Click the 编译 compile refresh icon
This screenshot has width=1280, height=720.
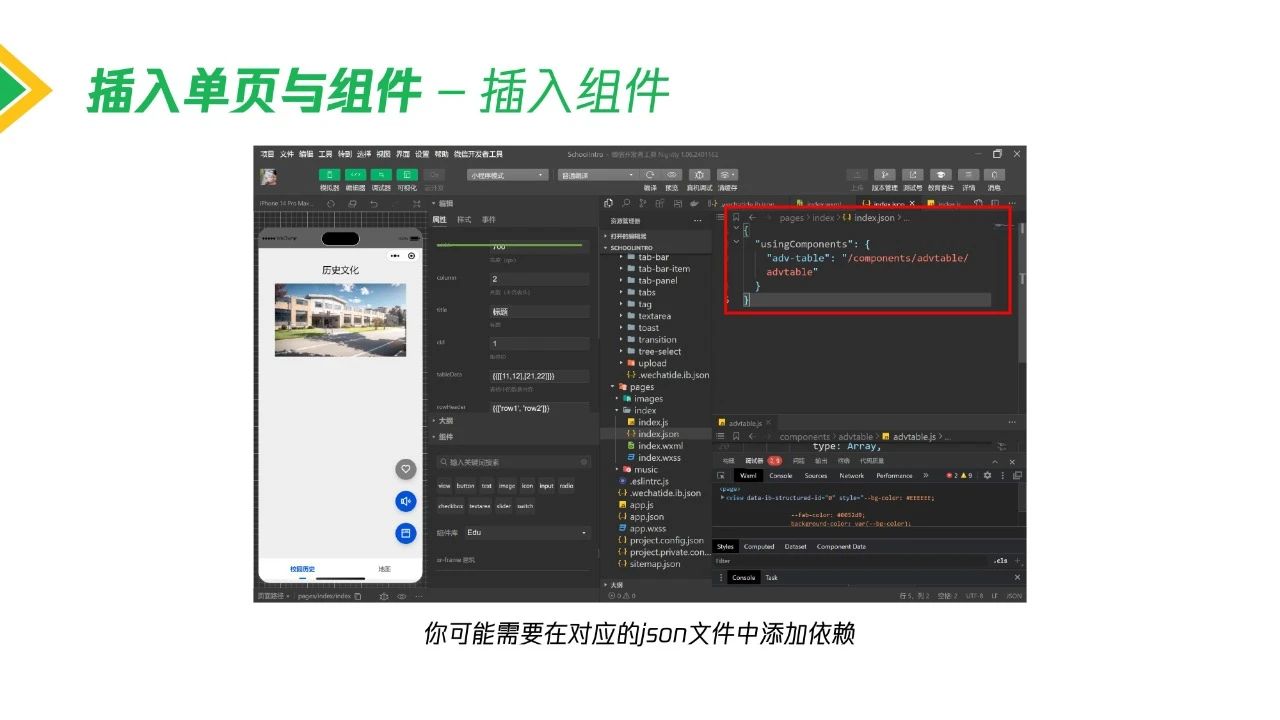(x=651, y=175)
